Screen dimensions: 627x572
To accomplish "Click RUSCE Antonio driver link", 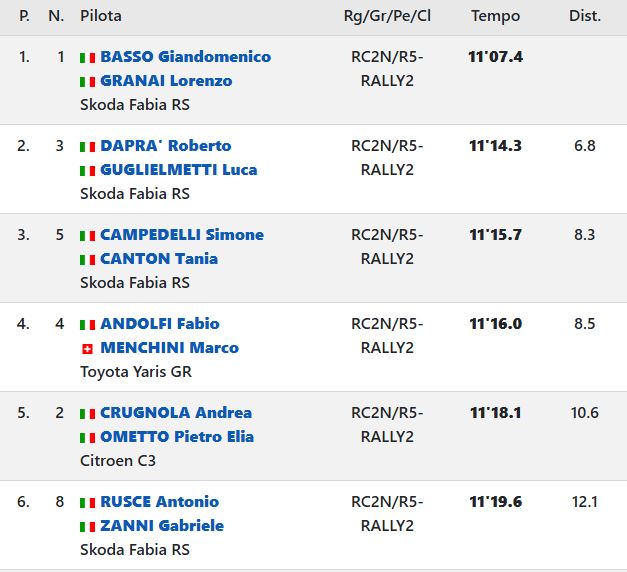I will tap(159, 502).
